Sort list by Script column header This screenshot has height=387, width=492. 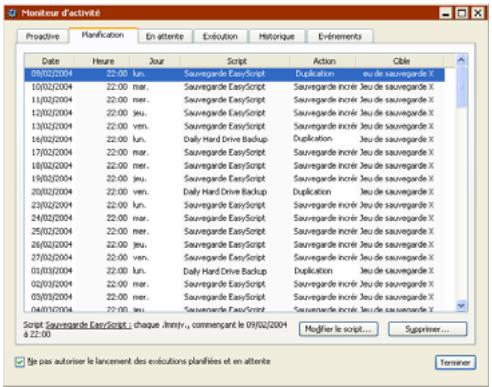click(x=236, y=61)
